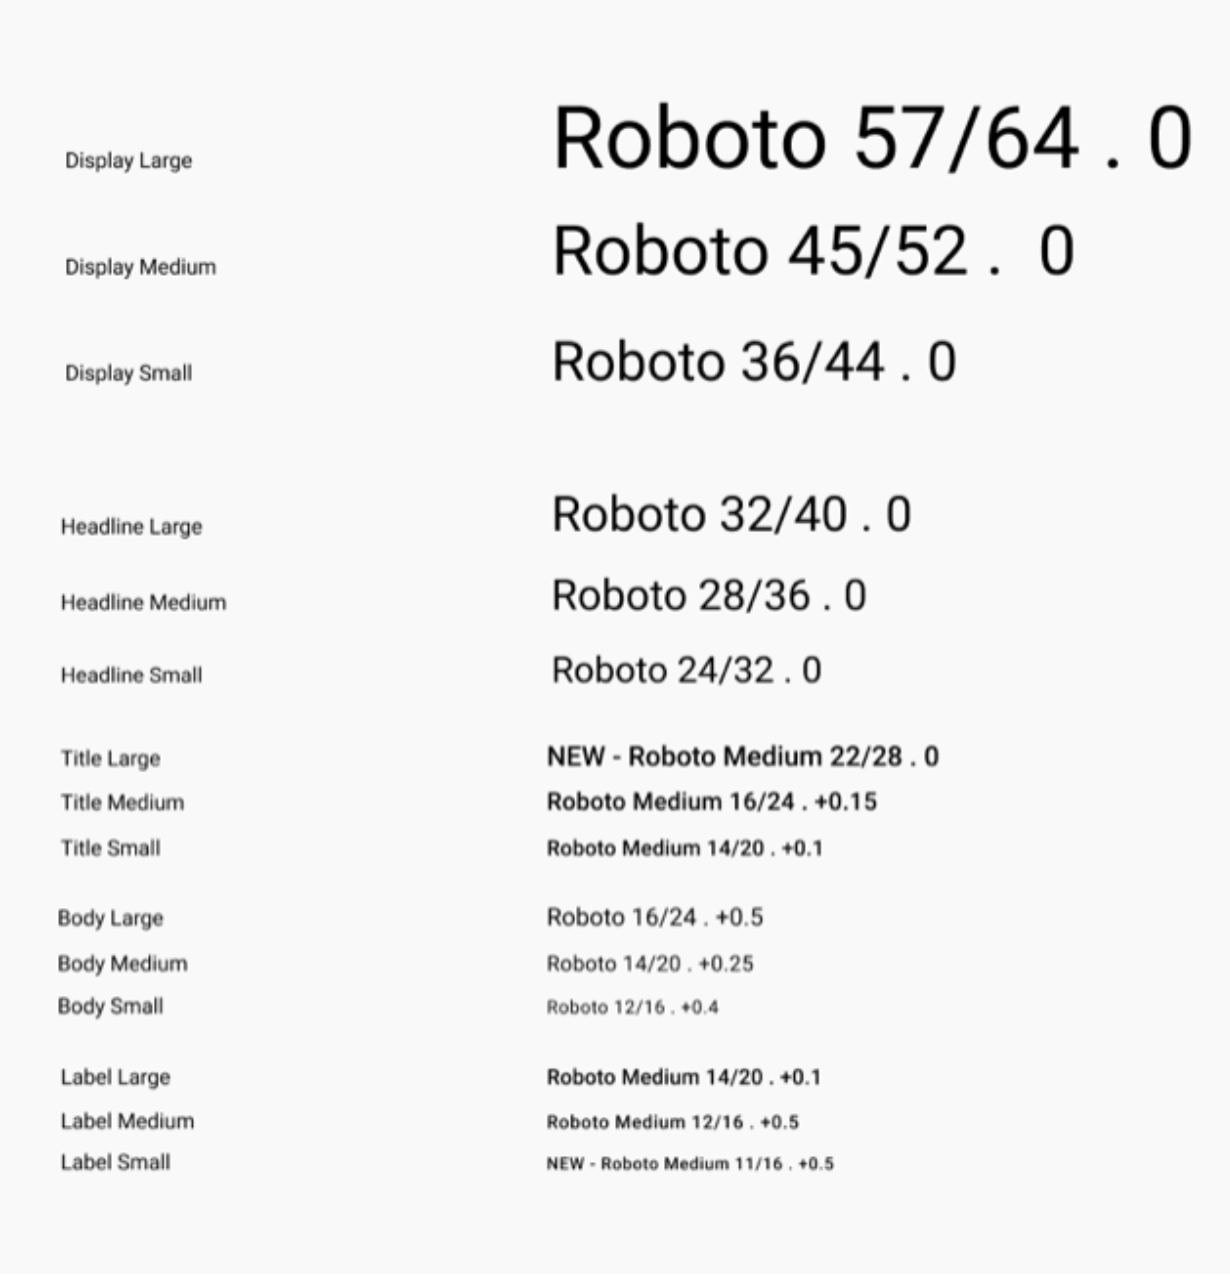This screenshot has height=1276, width=1230.
Task: Click the "NEW - Roboto Medium 22/28" sample
Action: point(742,756)
